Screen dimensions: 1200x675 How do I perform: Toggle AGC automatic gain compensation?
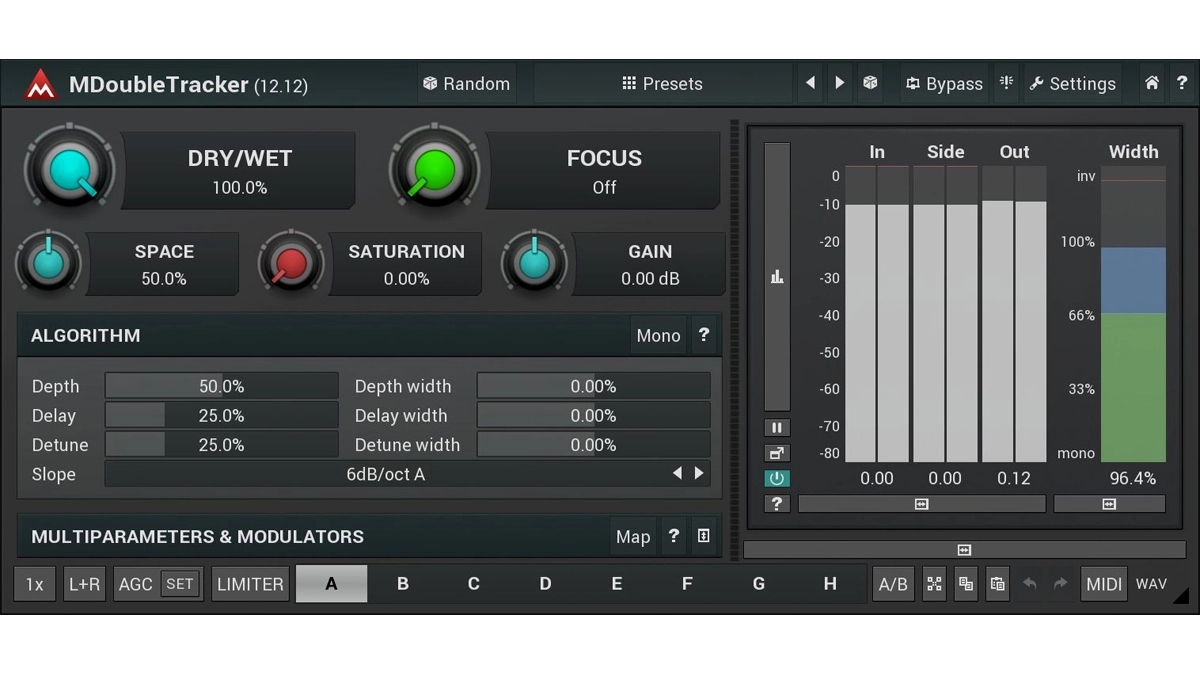136,584
